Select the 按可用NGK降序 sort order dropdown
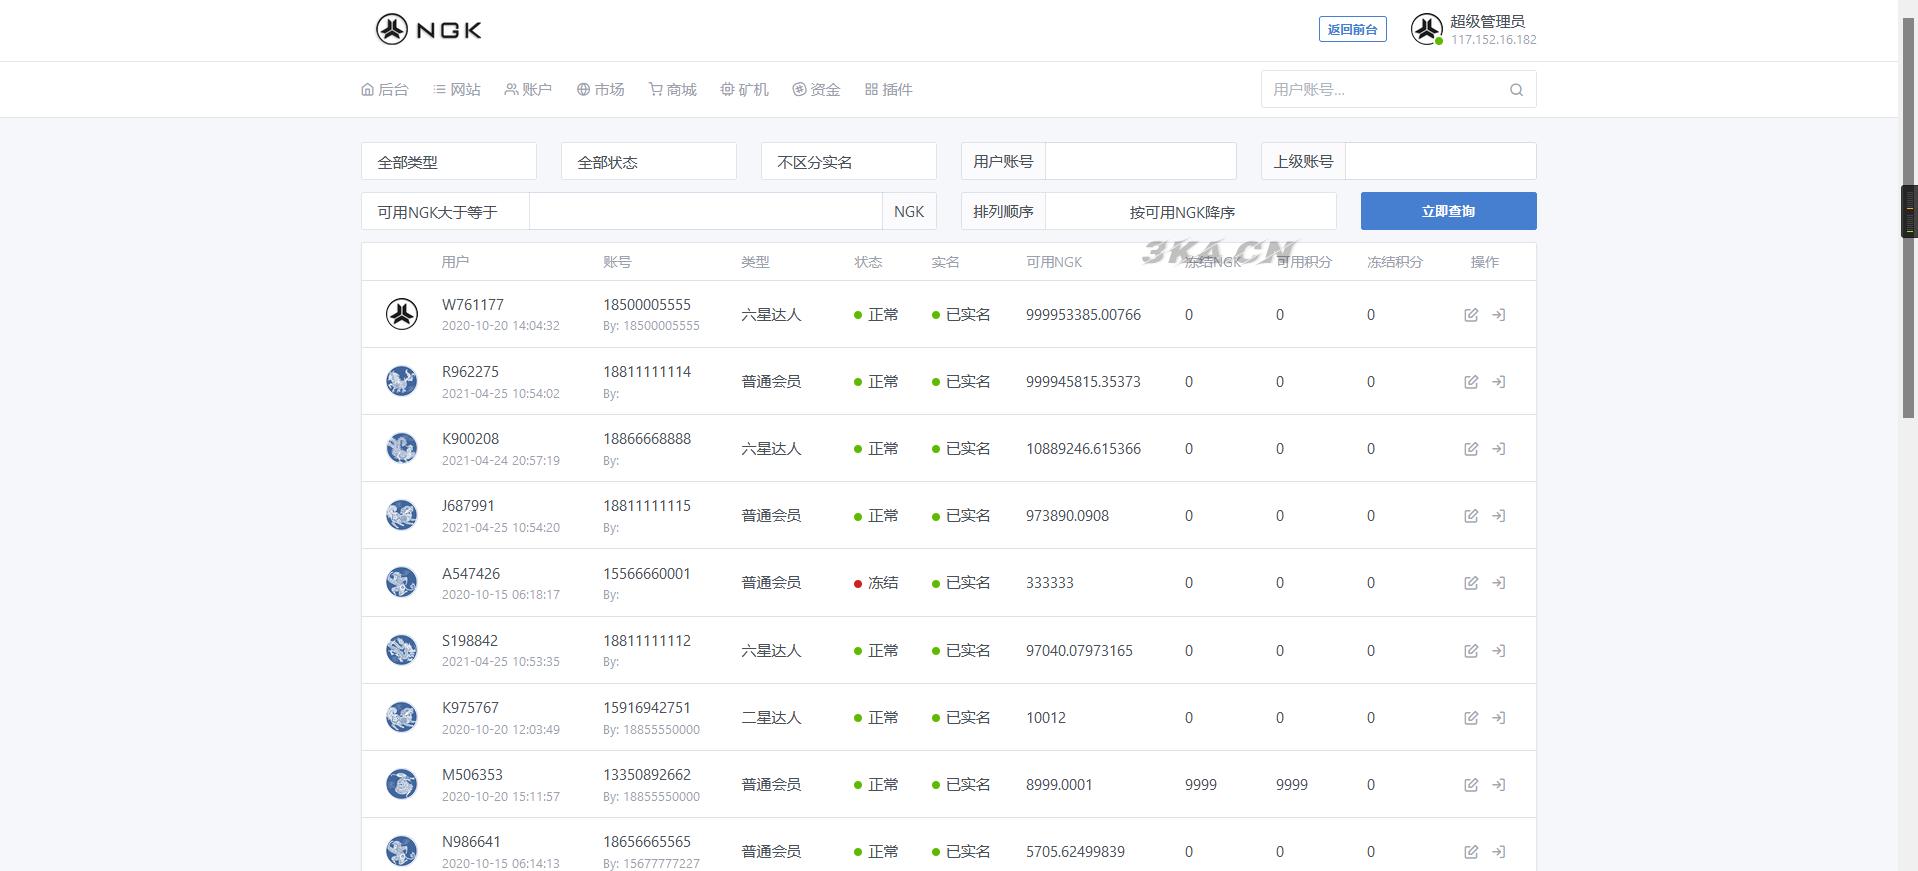 [1190, 212]
